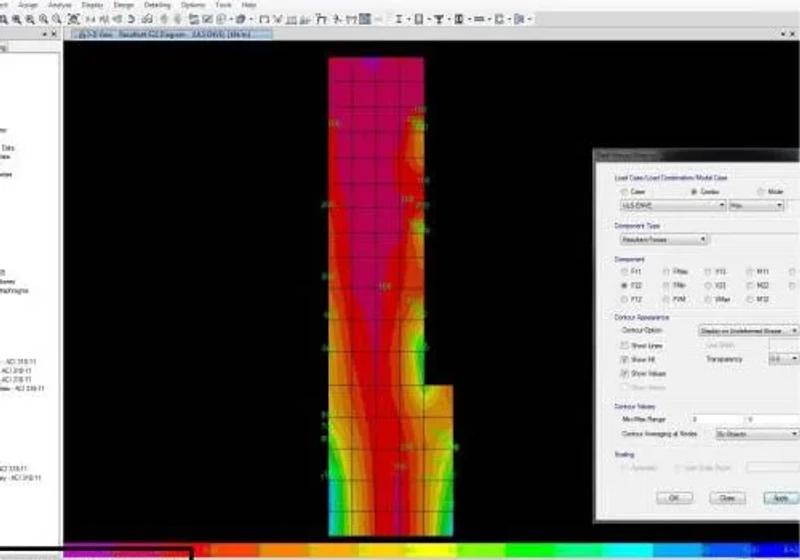Set the default 3-D view toolbar icon
The width and height of the screenshot is (800, 560).
(91, 19)
